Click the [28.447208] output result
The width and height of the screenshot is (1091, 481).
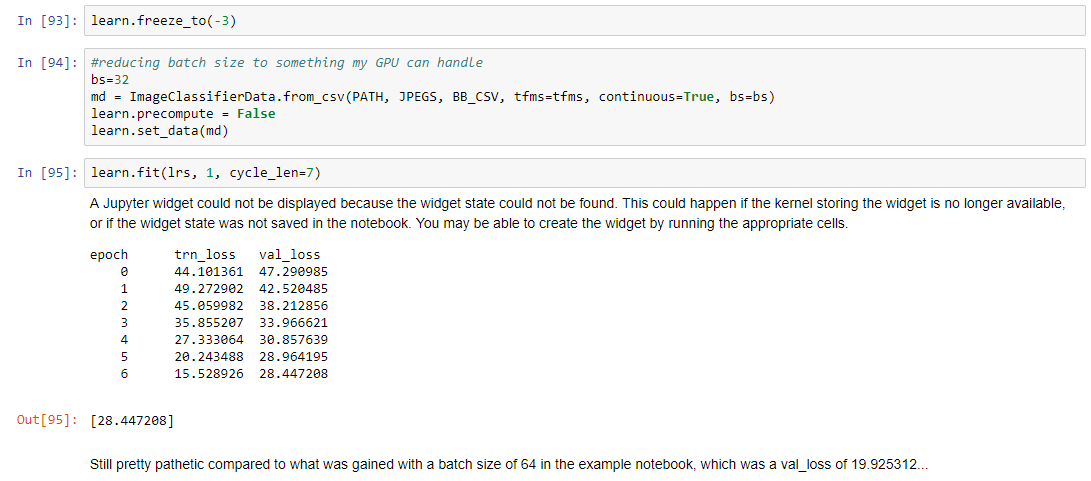tap(132, 421)
